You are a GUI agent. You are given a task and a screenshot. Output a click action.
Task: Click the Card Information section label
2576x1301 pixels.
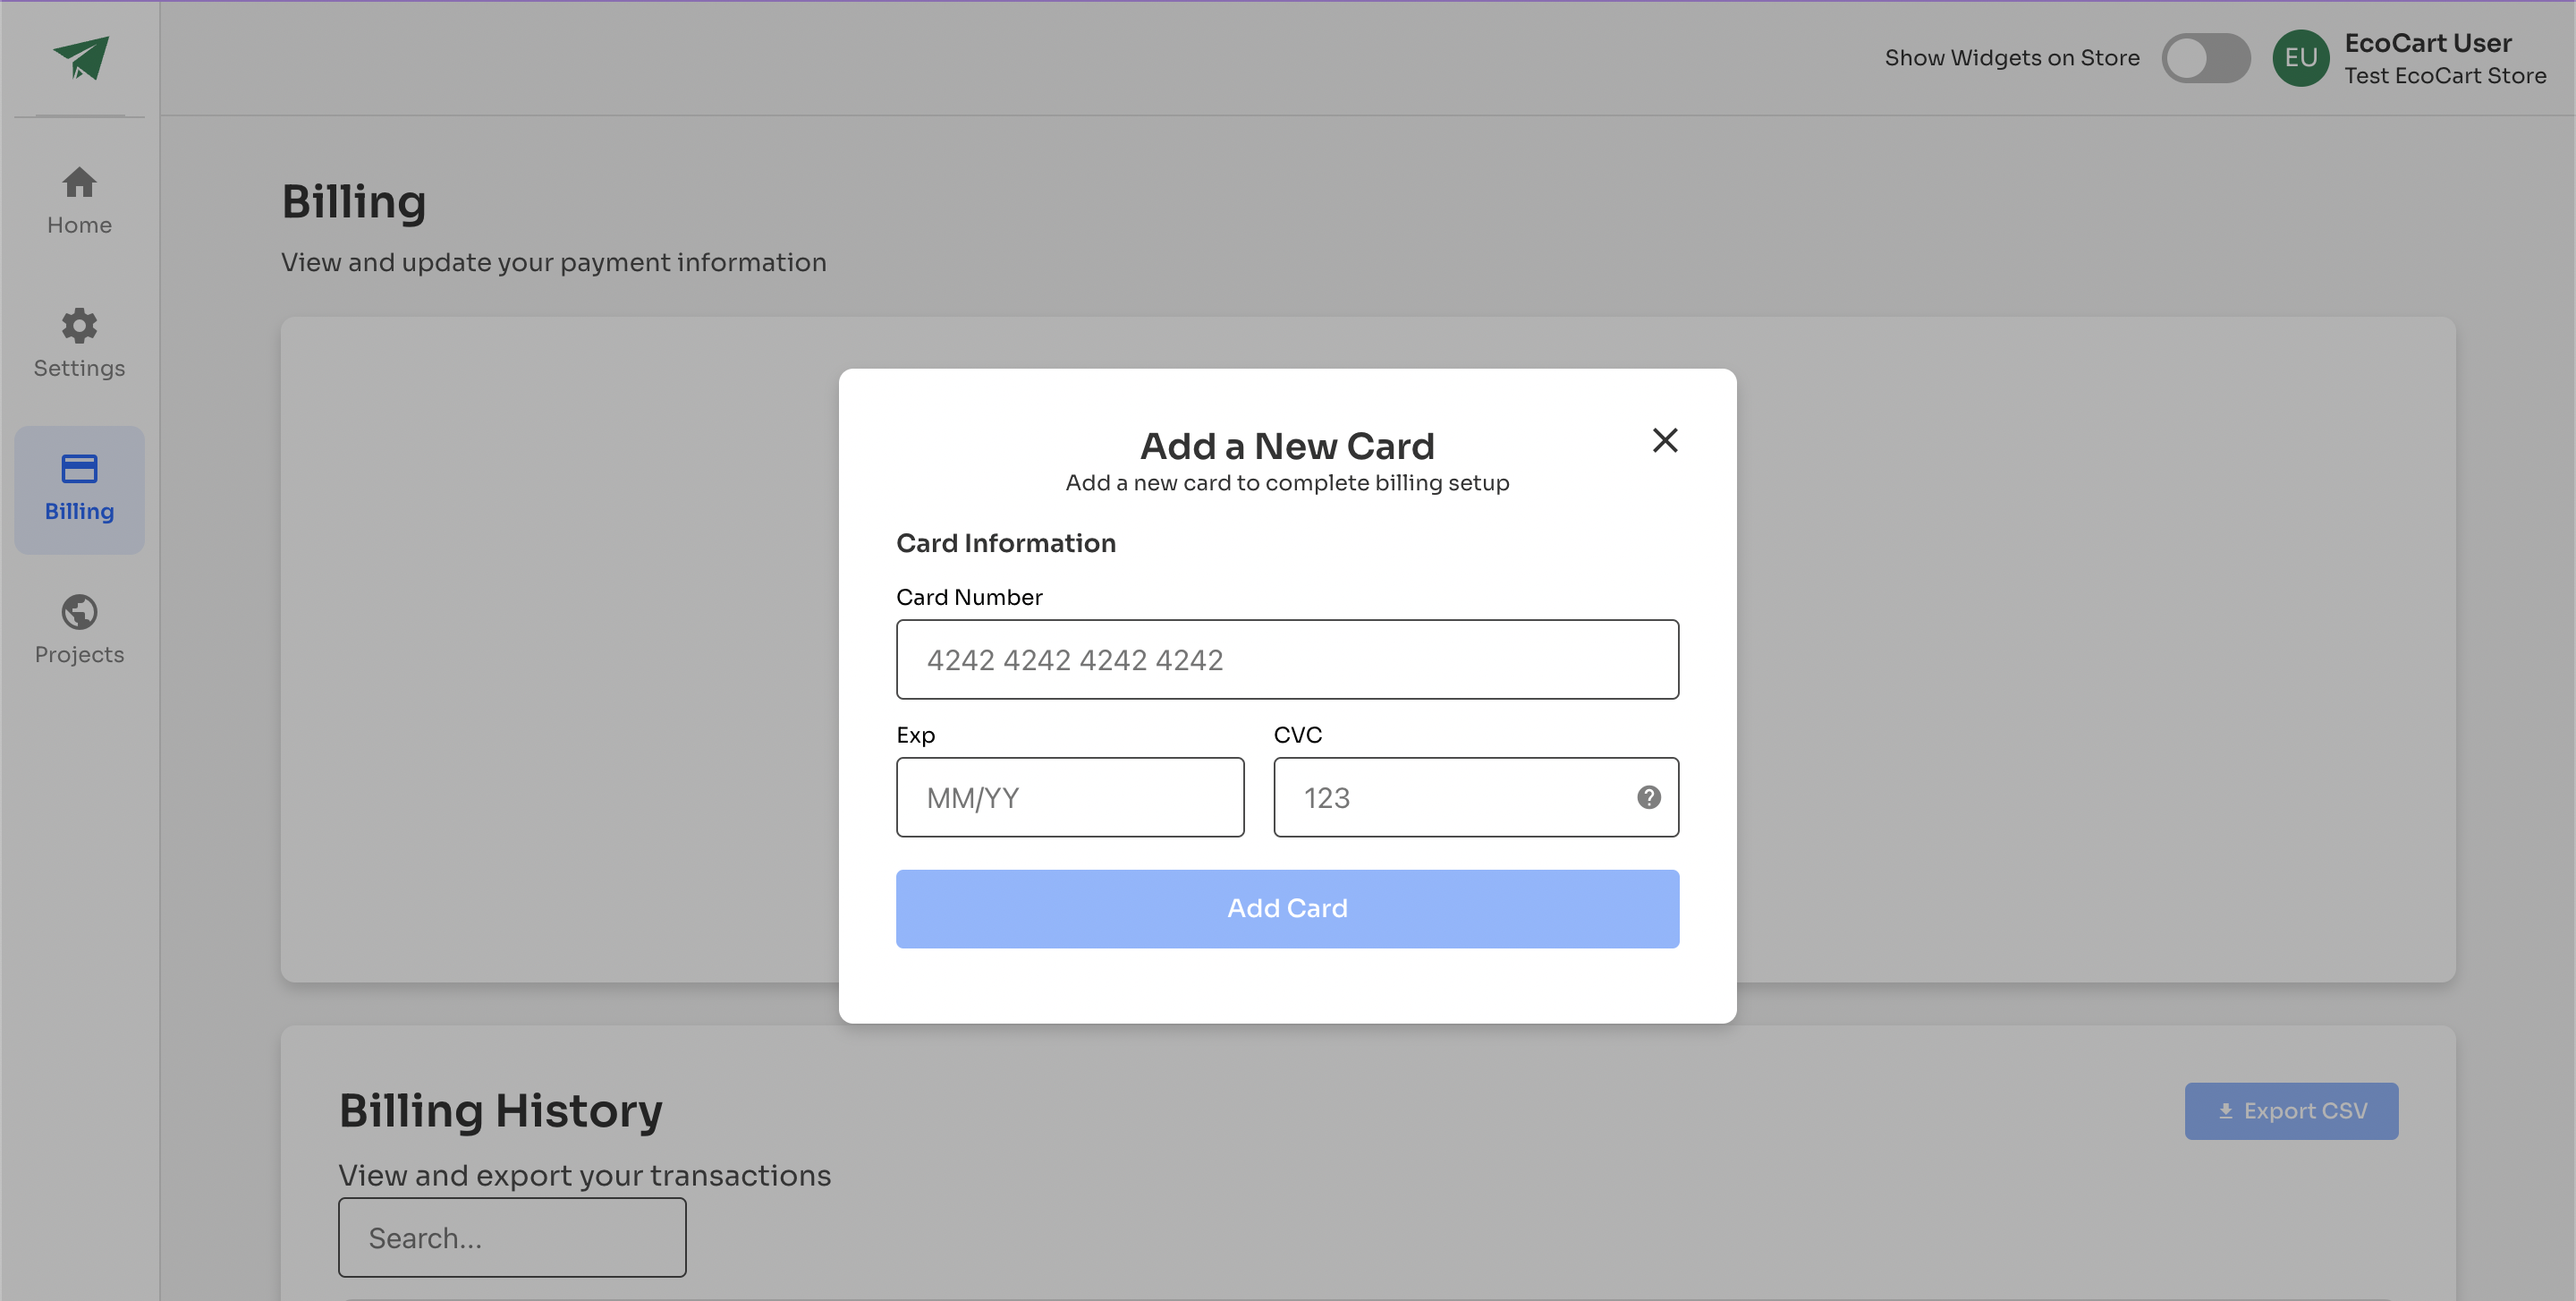tap(1005, 543)
